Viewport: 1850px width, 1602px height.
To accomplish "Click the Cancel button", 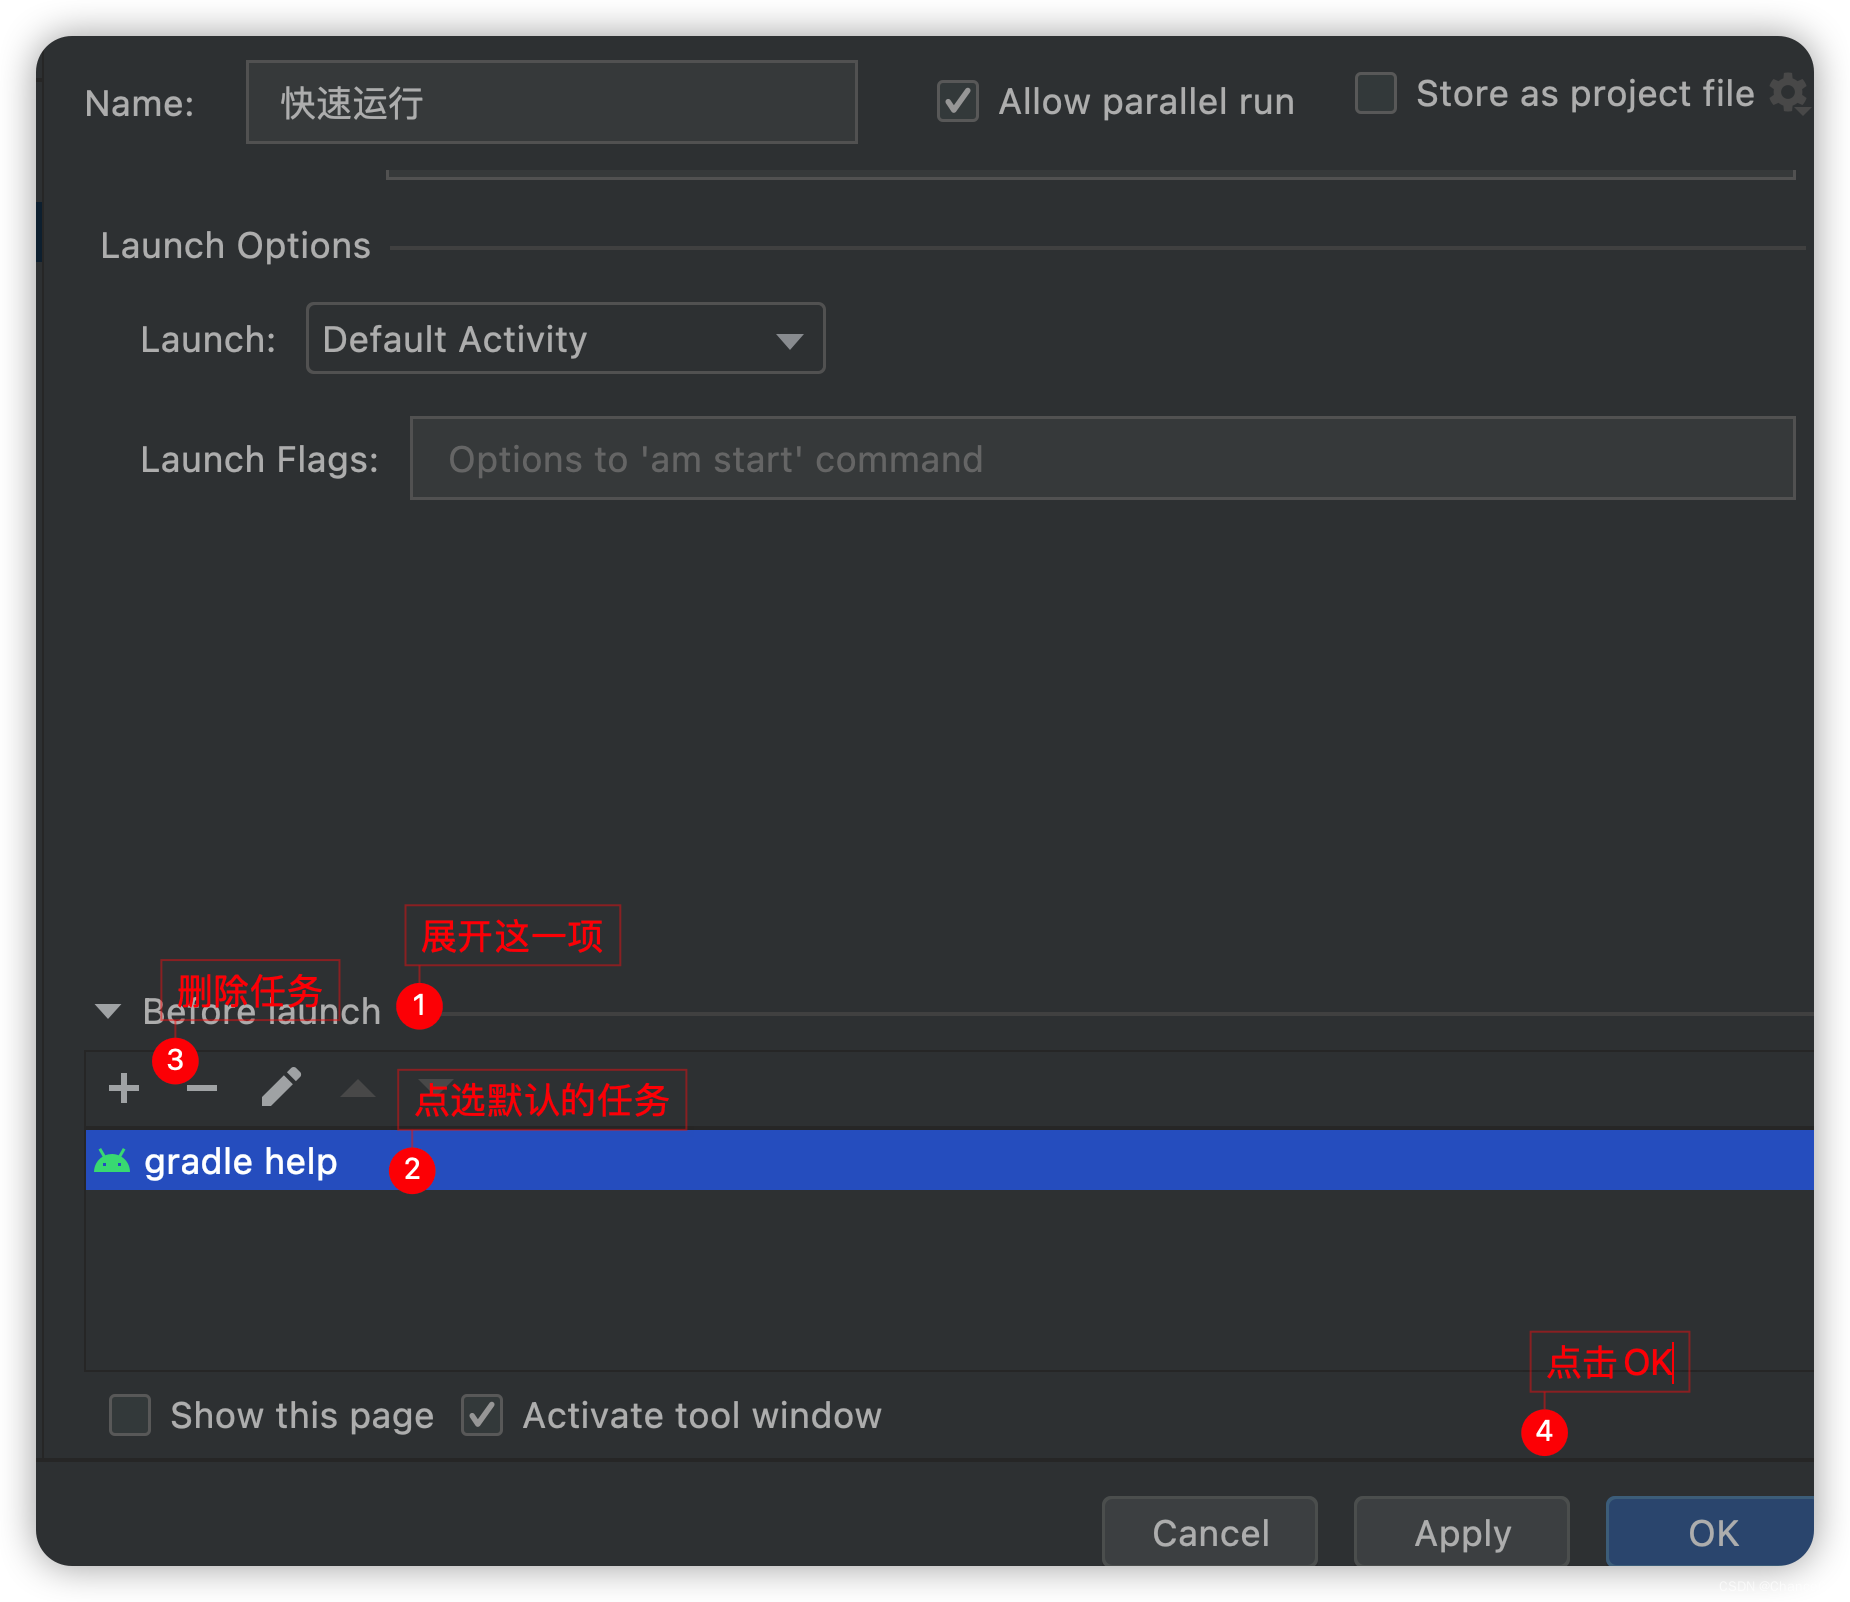I will click(1210, 1532).
